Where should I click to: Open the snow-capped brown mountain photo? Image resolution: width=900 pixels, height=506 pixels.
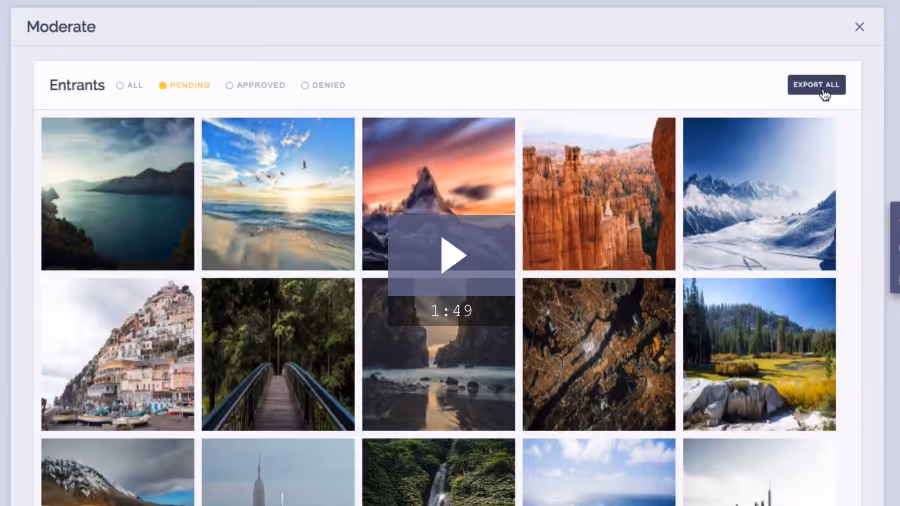118,472
